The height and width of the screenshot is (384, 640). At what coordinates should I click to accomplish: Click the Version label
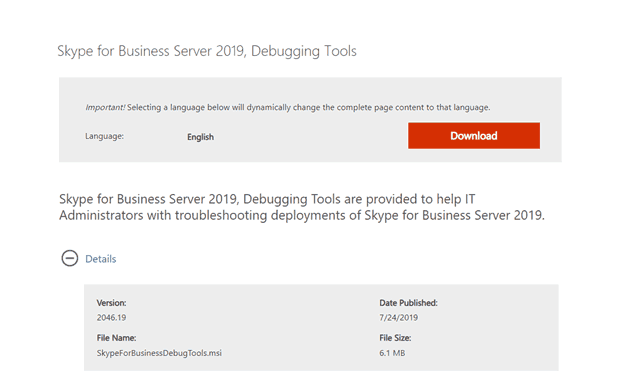(x=111, y=303)
